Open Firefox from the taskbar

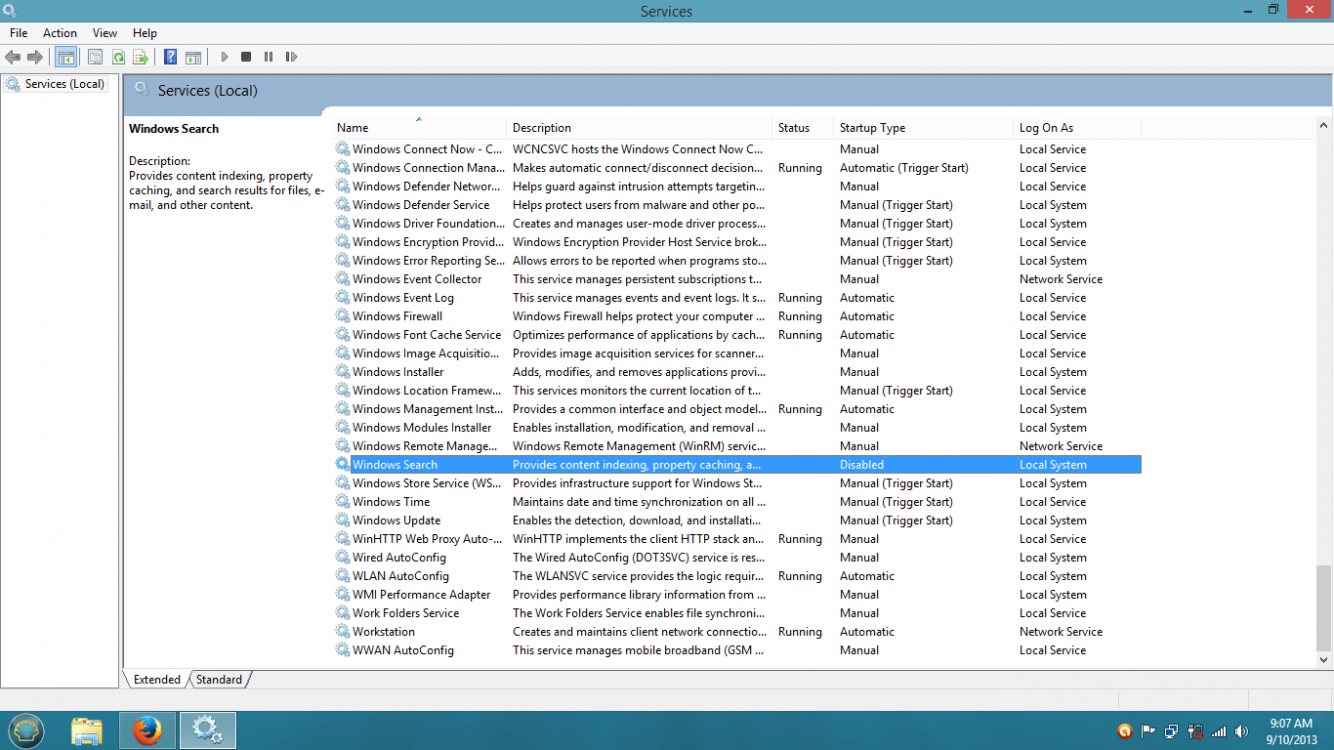pos(147,731)
